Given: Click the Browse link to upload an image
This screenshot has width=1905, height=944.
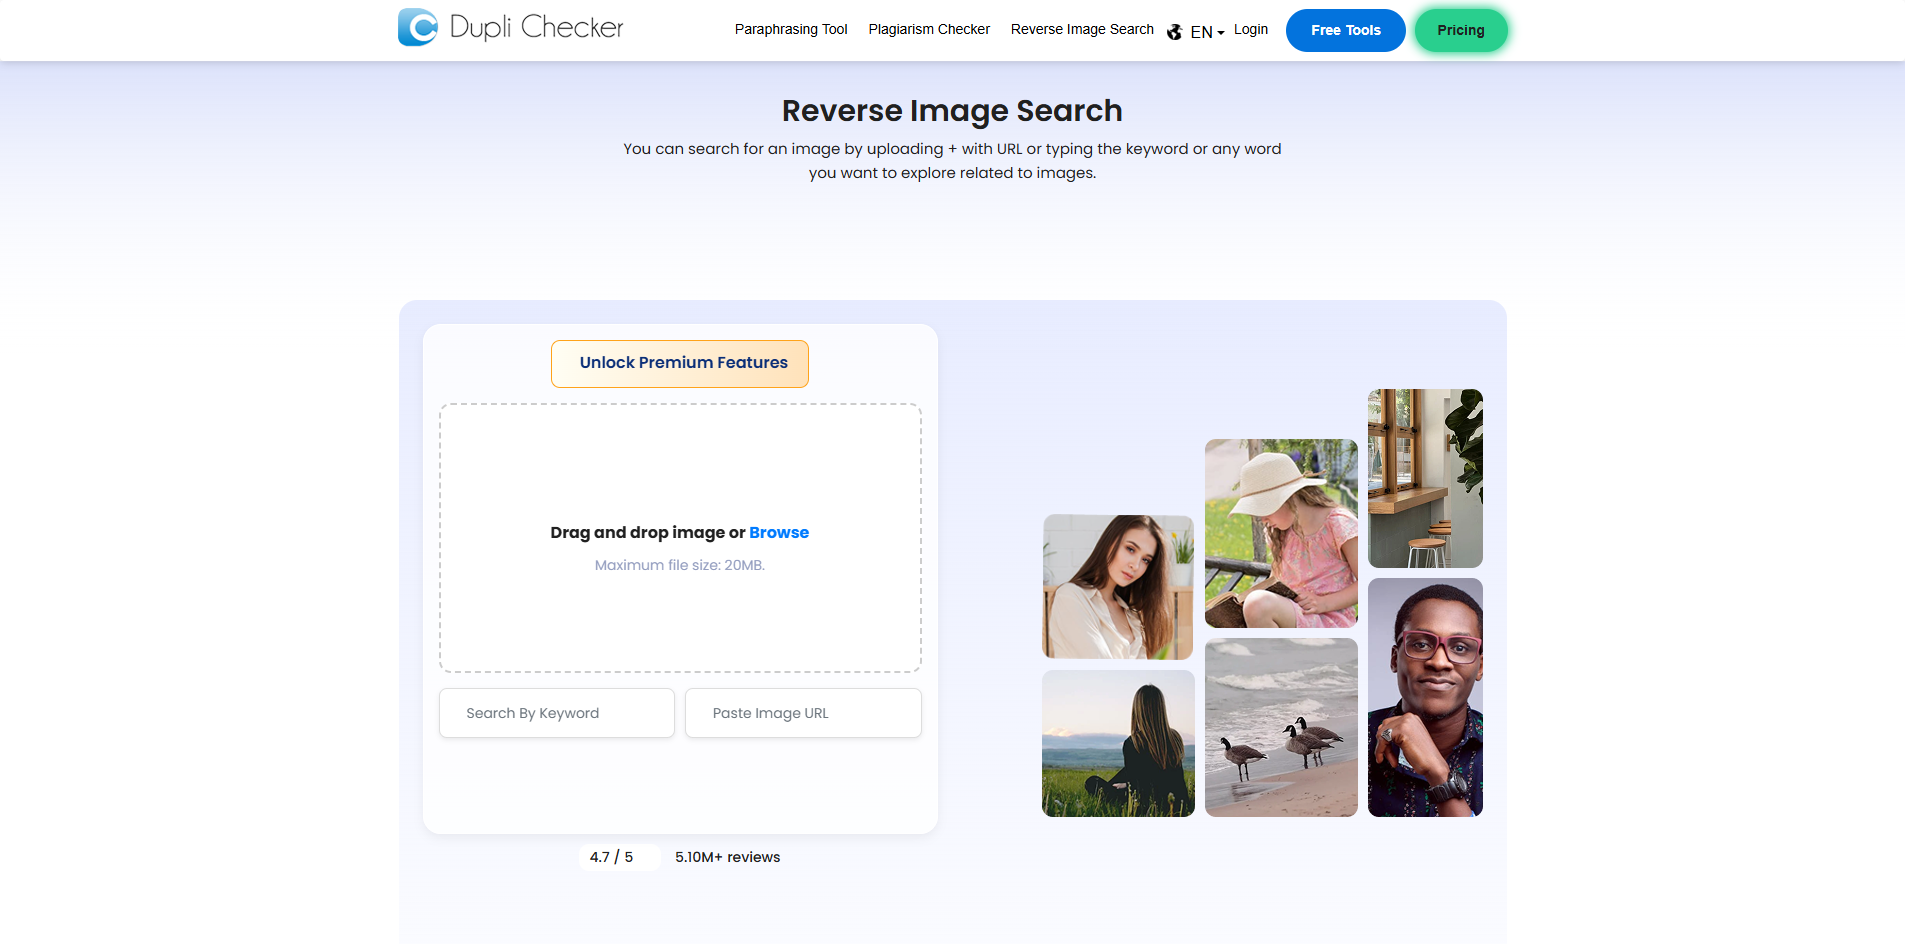Looking at the screenshot, I should pos(779,532).
